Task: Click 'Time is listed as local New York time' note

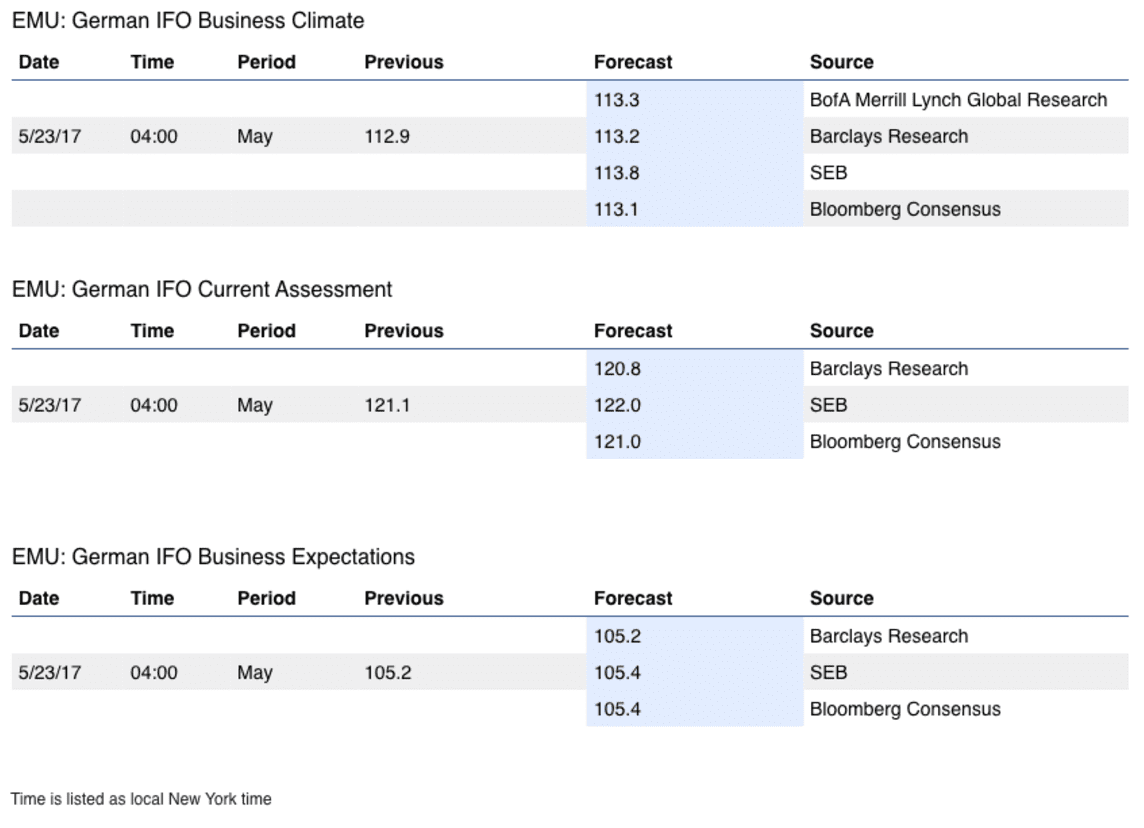Action: point(141,799)
